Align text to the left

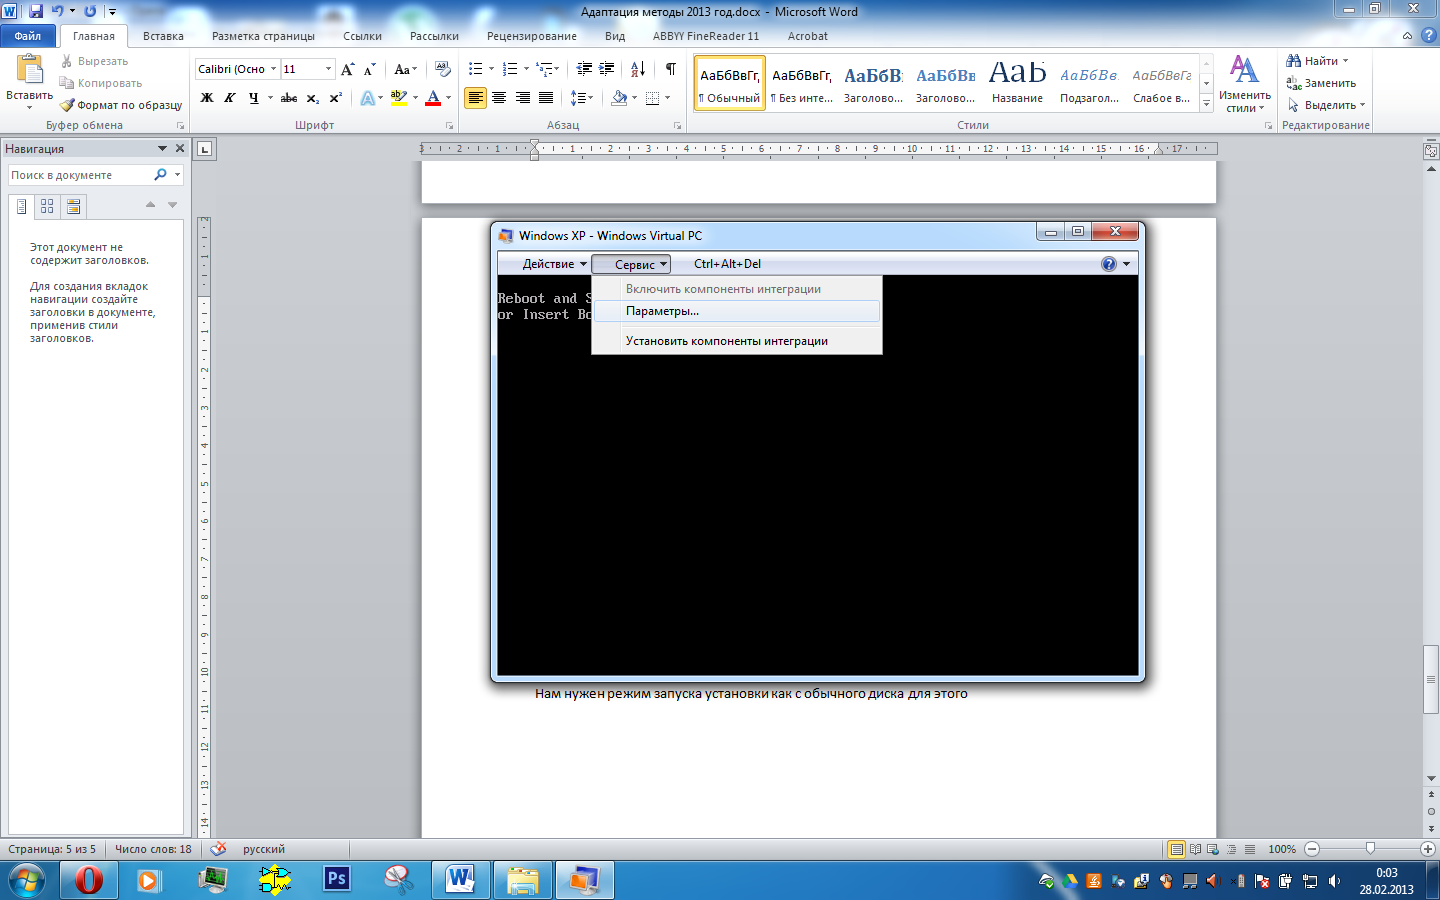click(475, 98)
